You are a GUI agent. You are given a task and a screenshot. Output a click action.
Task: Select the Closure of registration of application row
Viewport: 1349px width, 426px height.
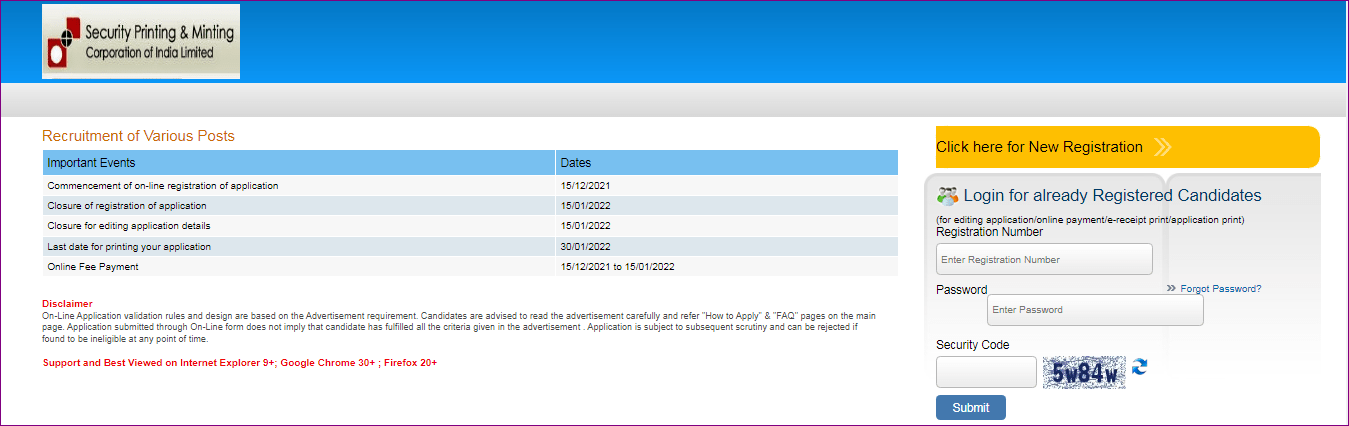(127, 206)
